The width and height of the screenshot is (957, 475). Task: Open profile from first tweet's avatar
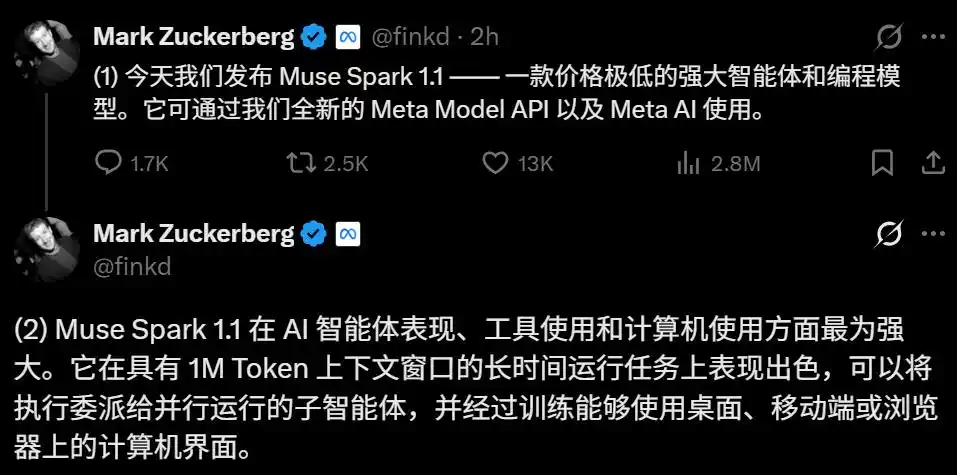pos(46,53)
